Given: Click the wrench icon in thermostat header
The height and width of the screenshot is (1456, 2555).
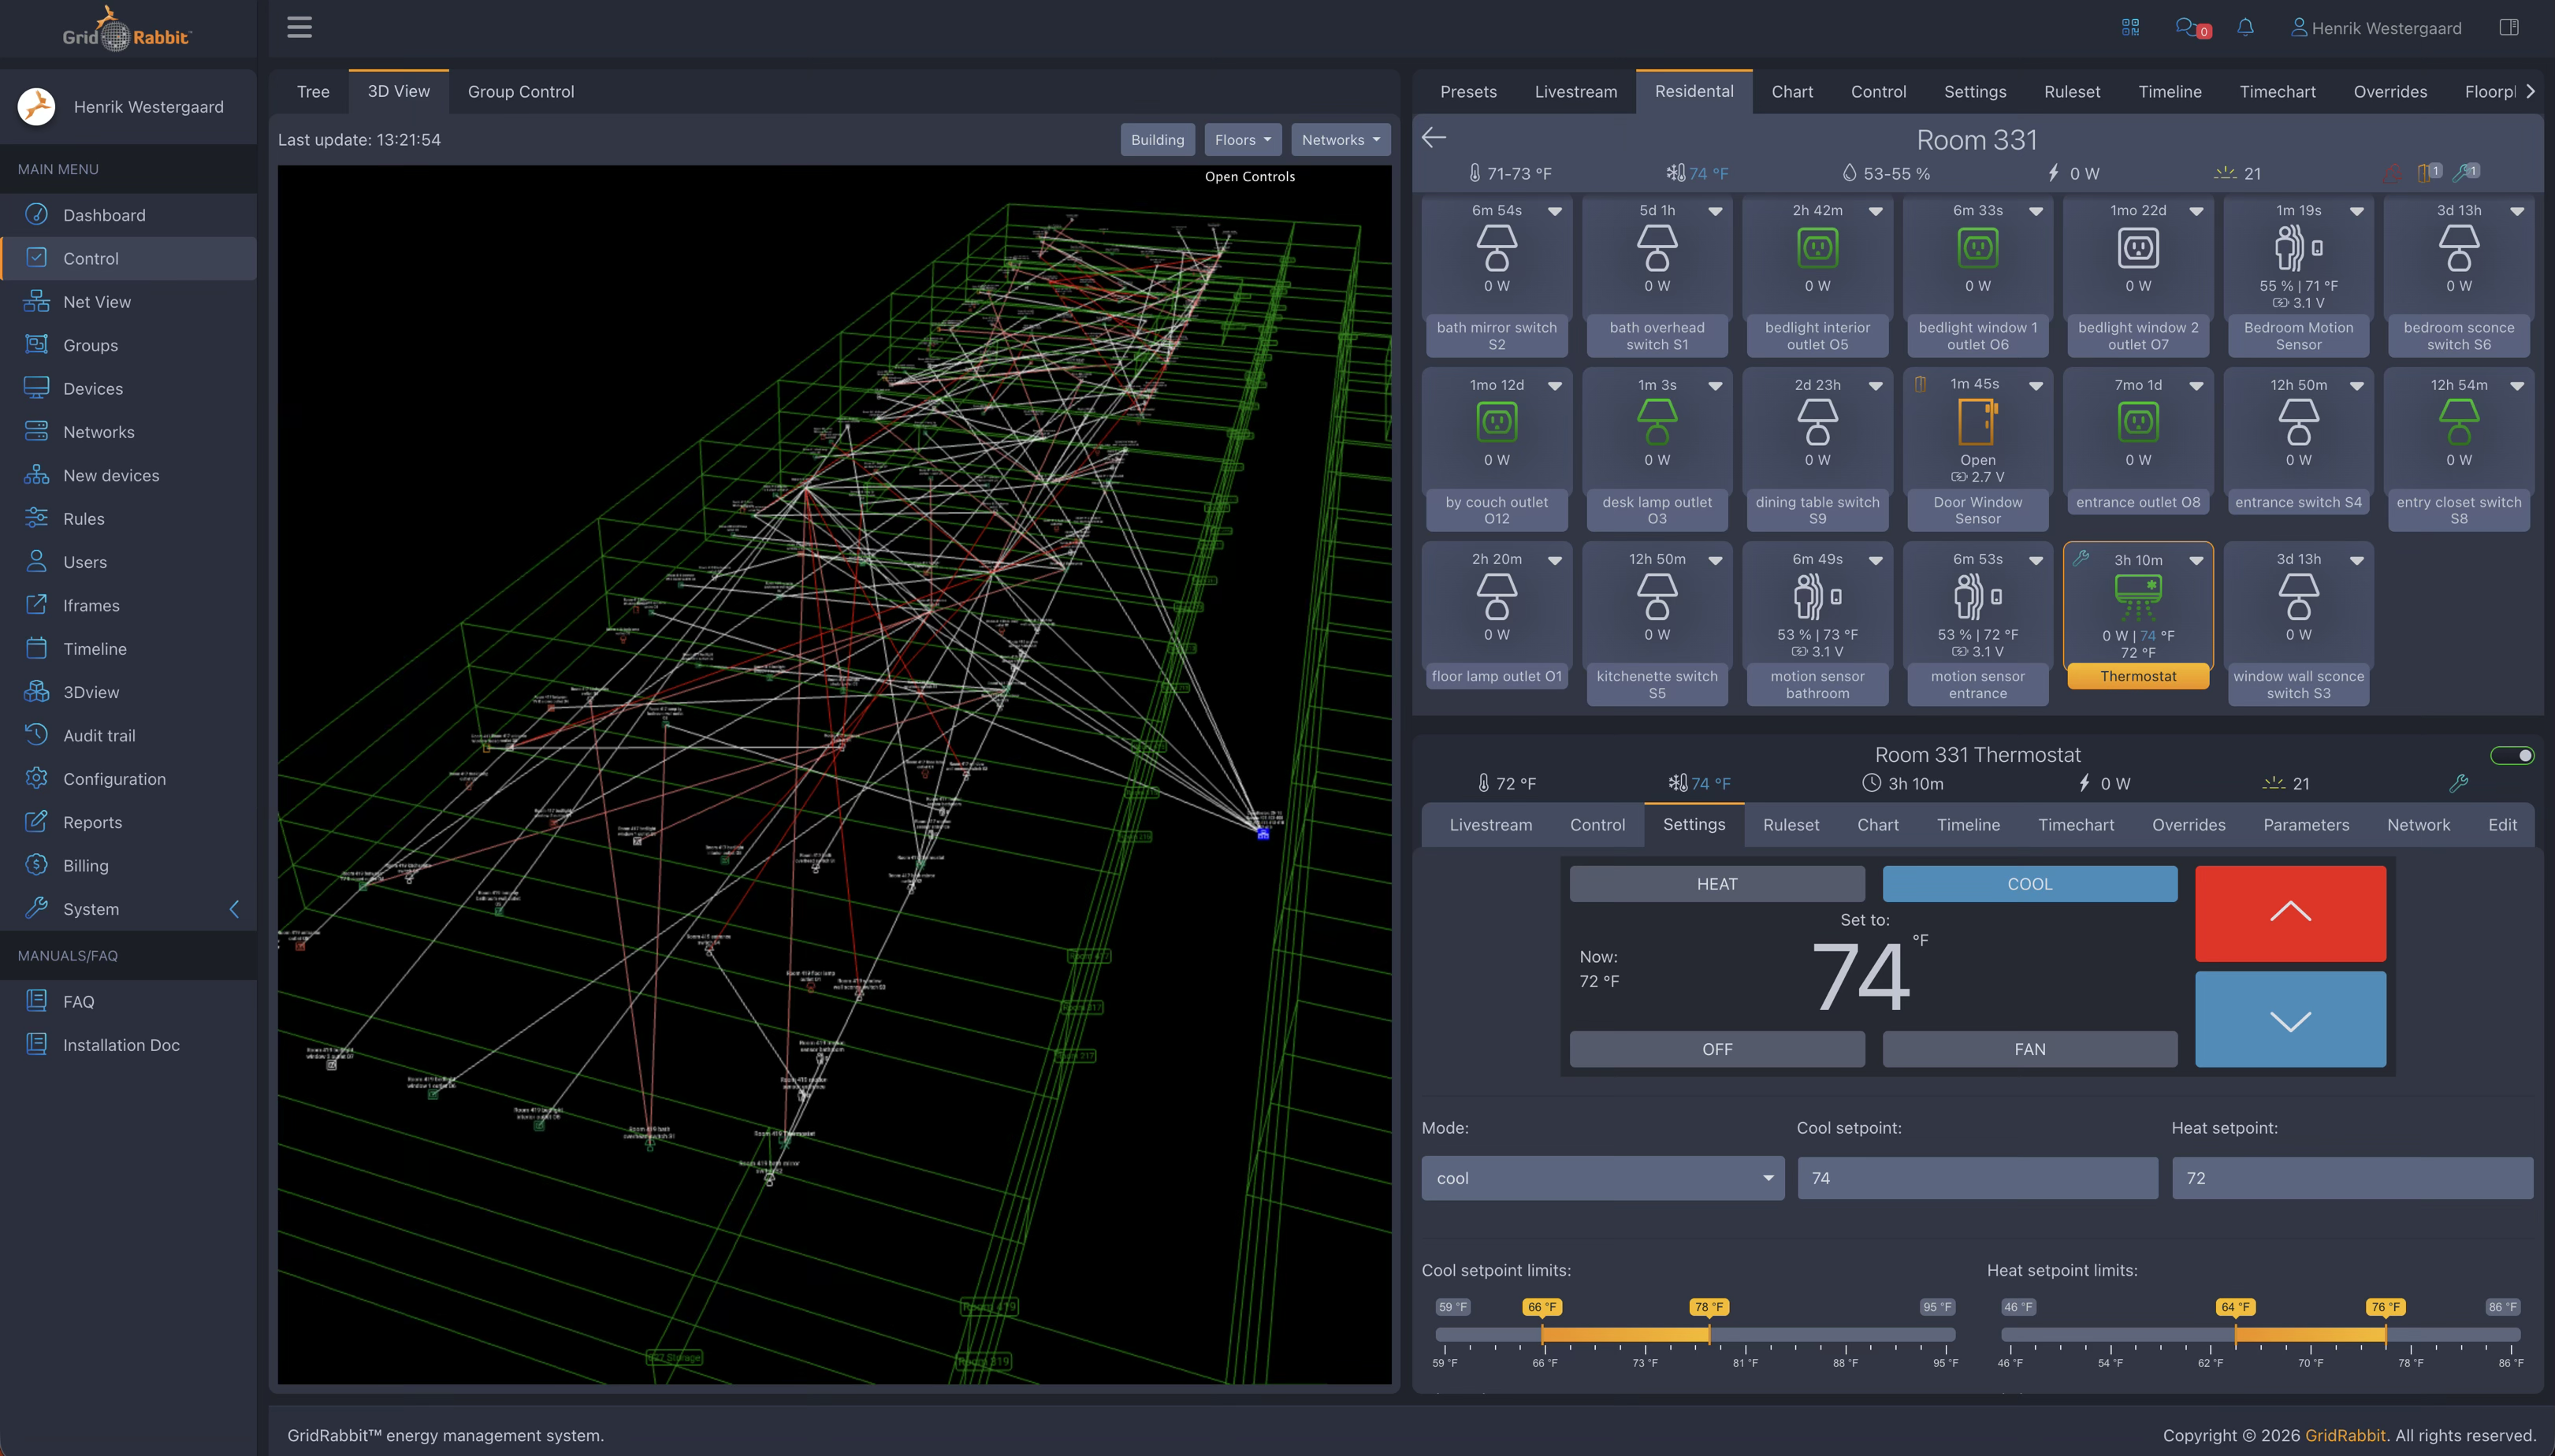Looking at the screenshot, I should 2458,783.
